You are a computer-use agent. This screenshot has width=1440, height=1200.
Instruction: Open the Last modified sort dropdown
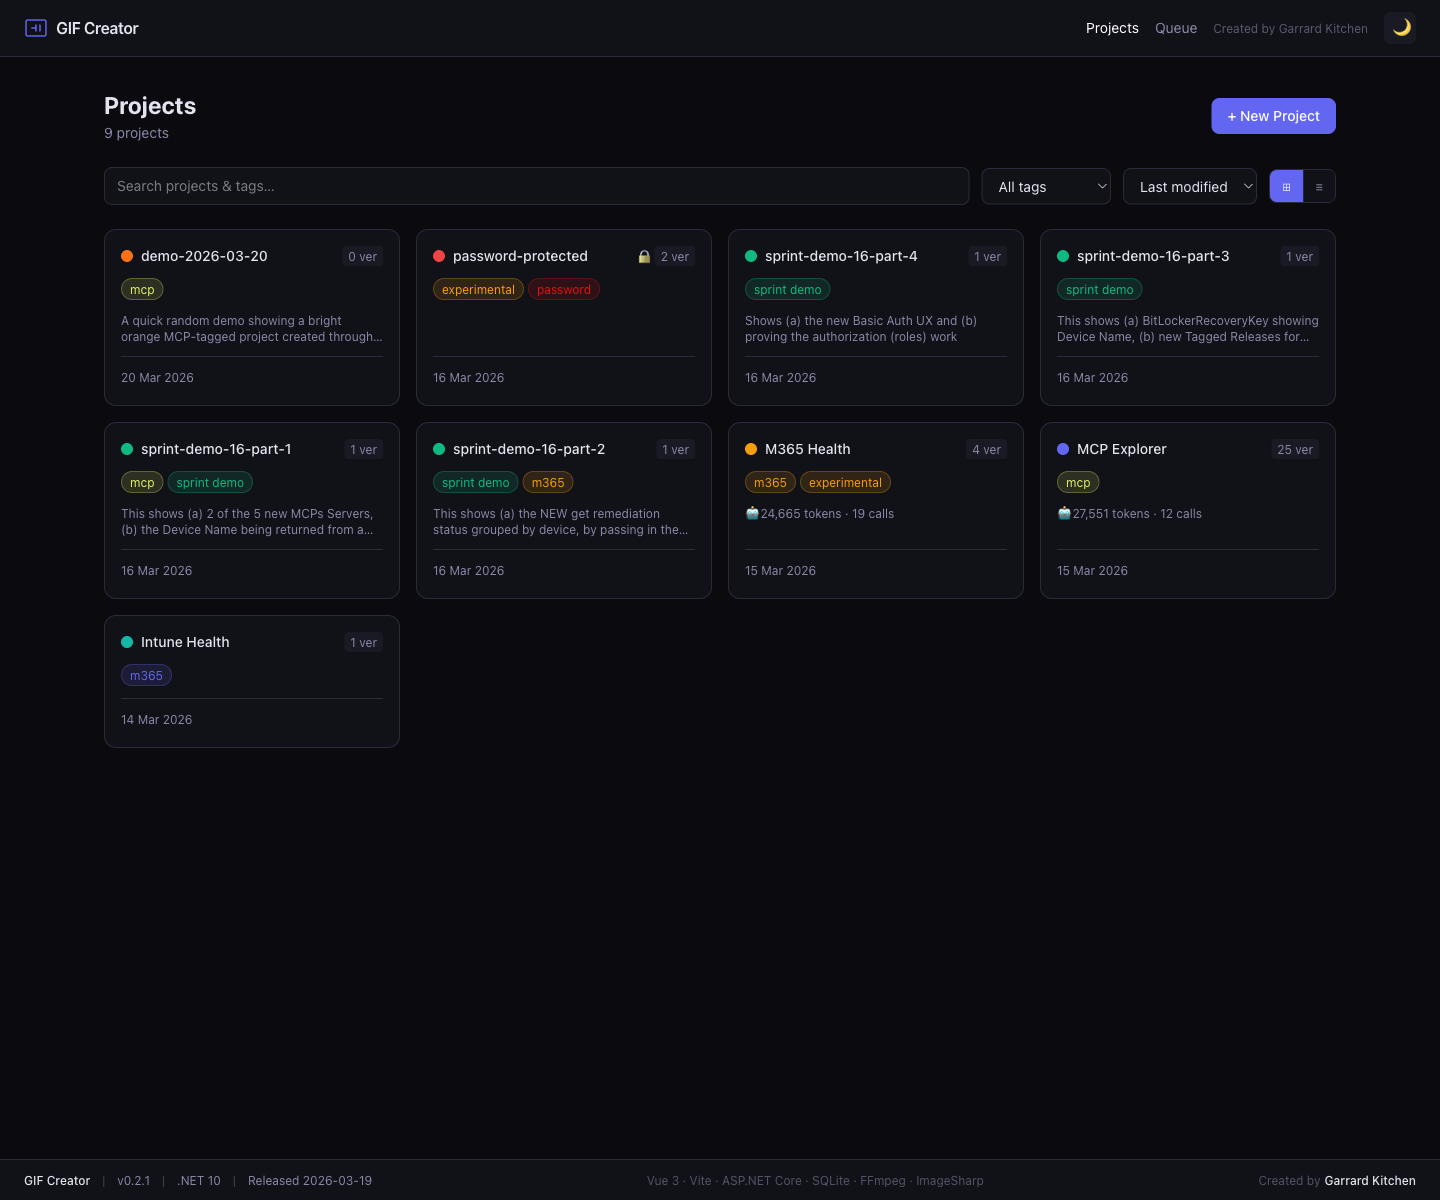1189,186
